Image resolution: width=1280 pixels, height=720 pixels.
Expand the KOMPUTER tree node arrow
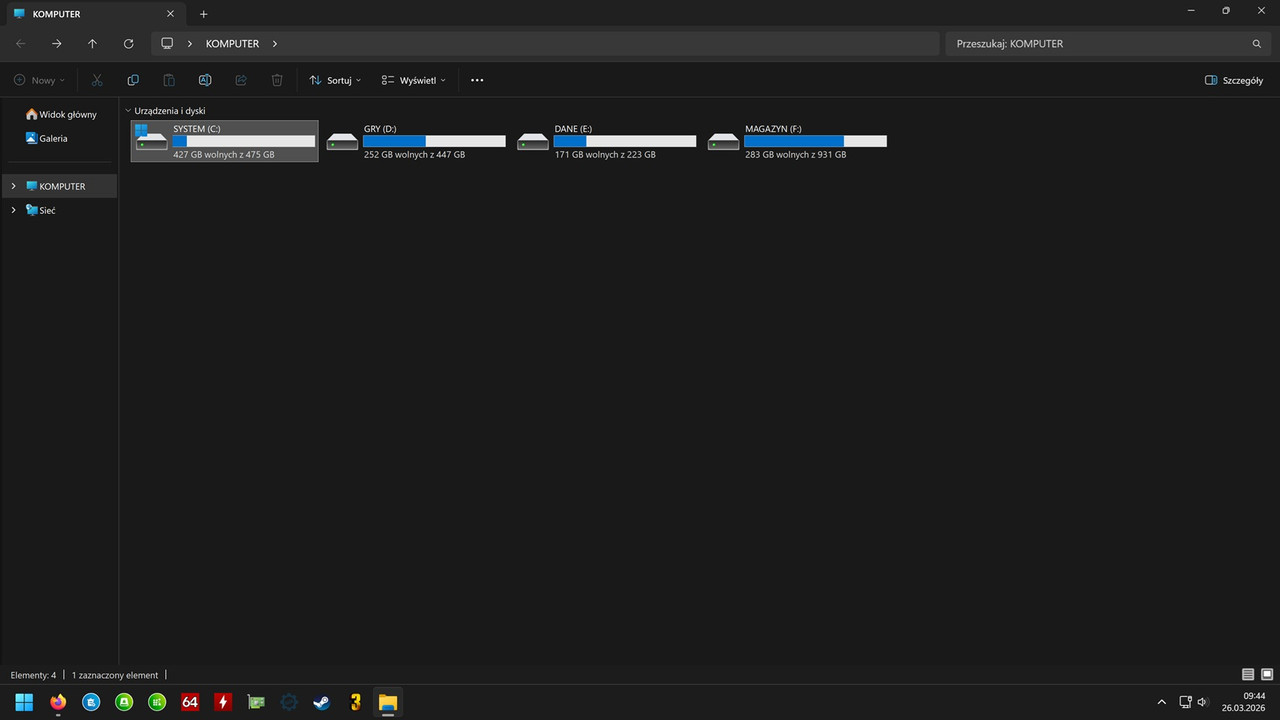pos(13,186)
